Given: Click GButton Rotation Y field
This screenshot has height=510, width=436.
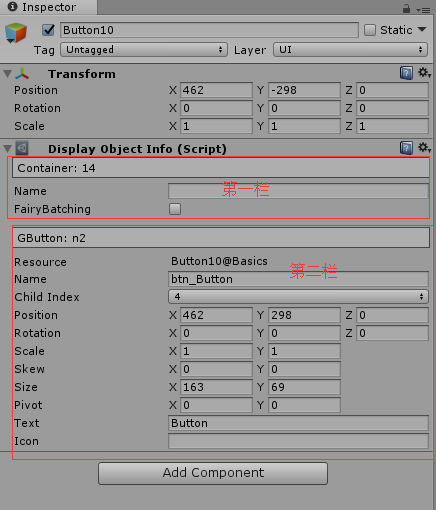Looking at the screenshot, I should [304, 333].
